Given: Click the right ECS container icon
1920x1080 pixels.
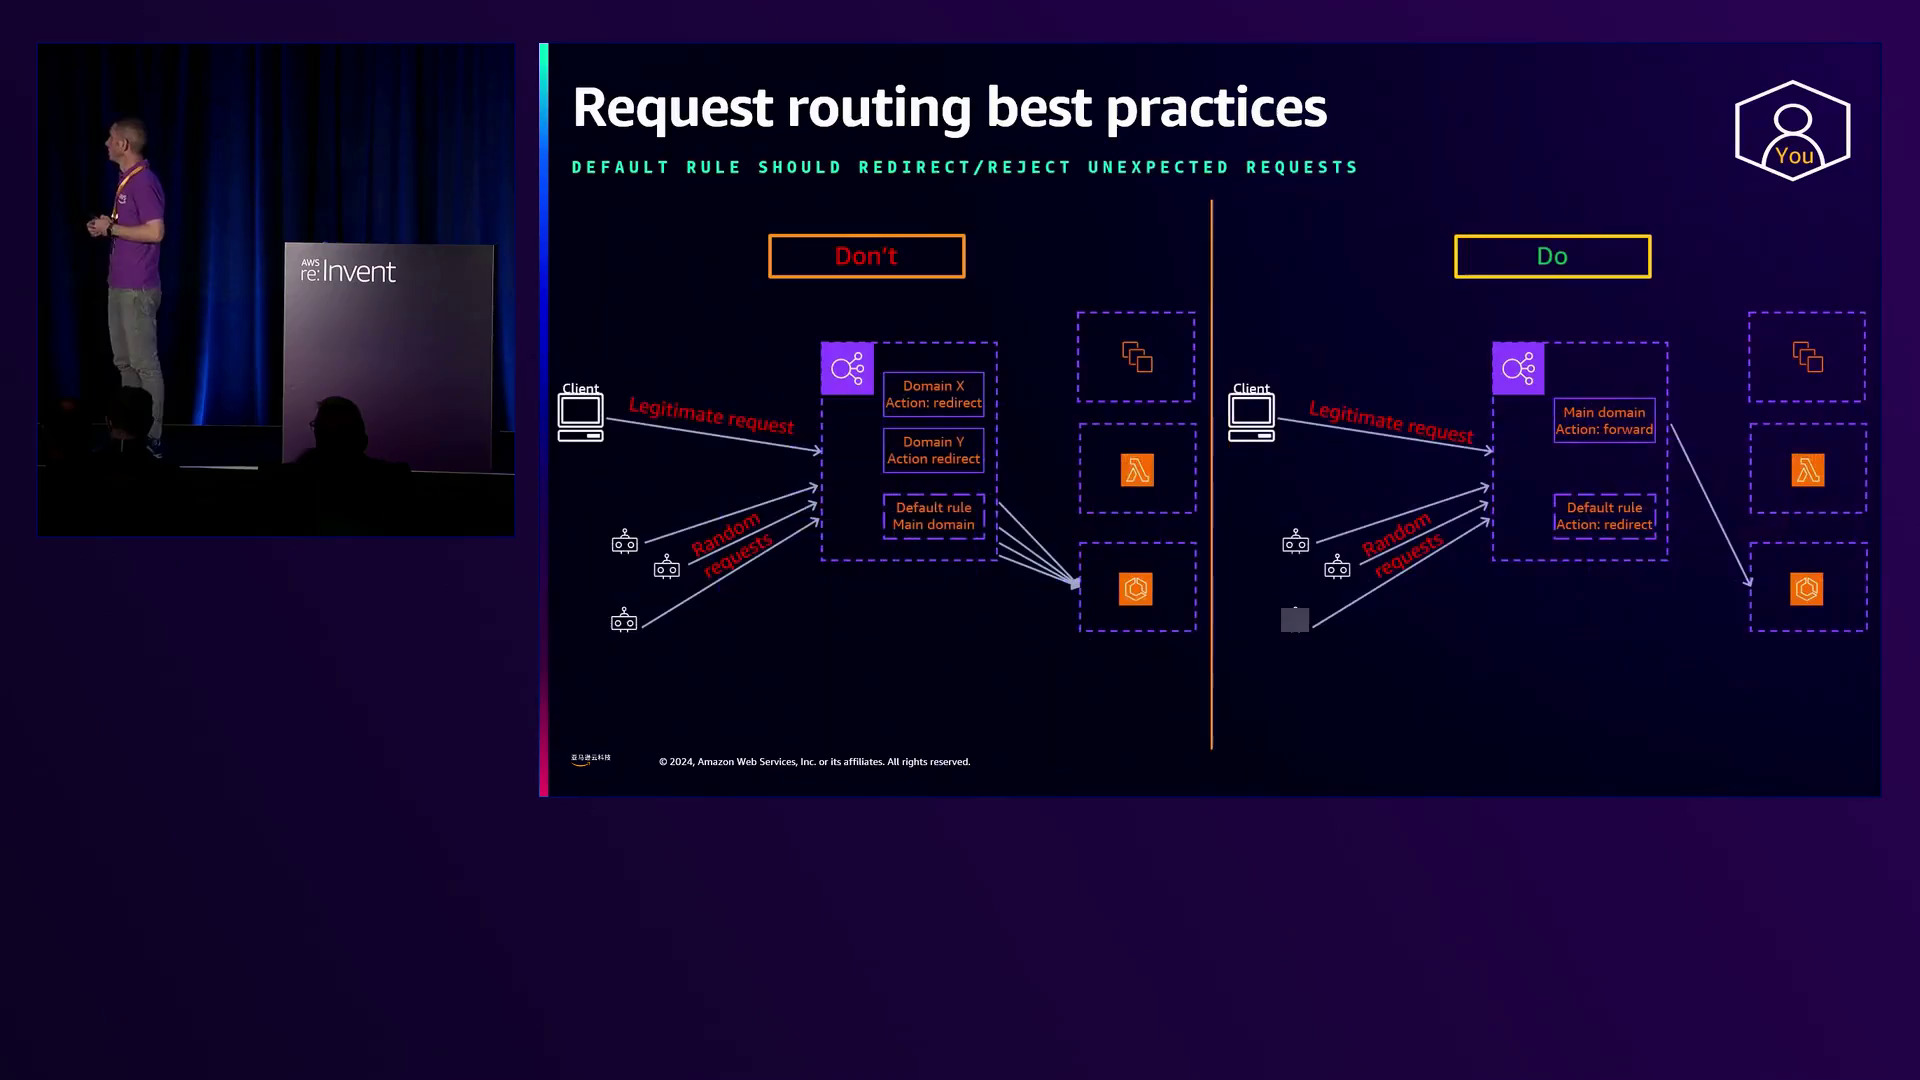Looking at the screenshot, I should click(1807, 589).
